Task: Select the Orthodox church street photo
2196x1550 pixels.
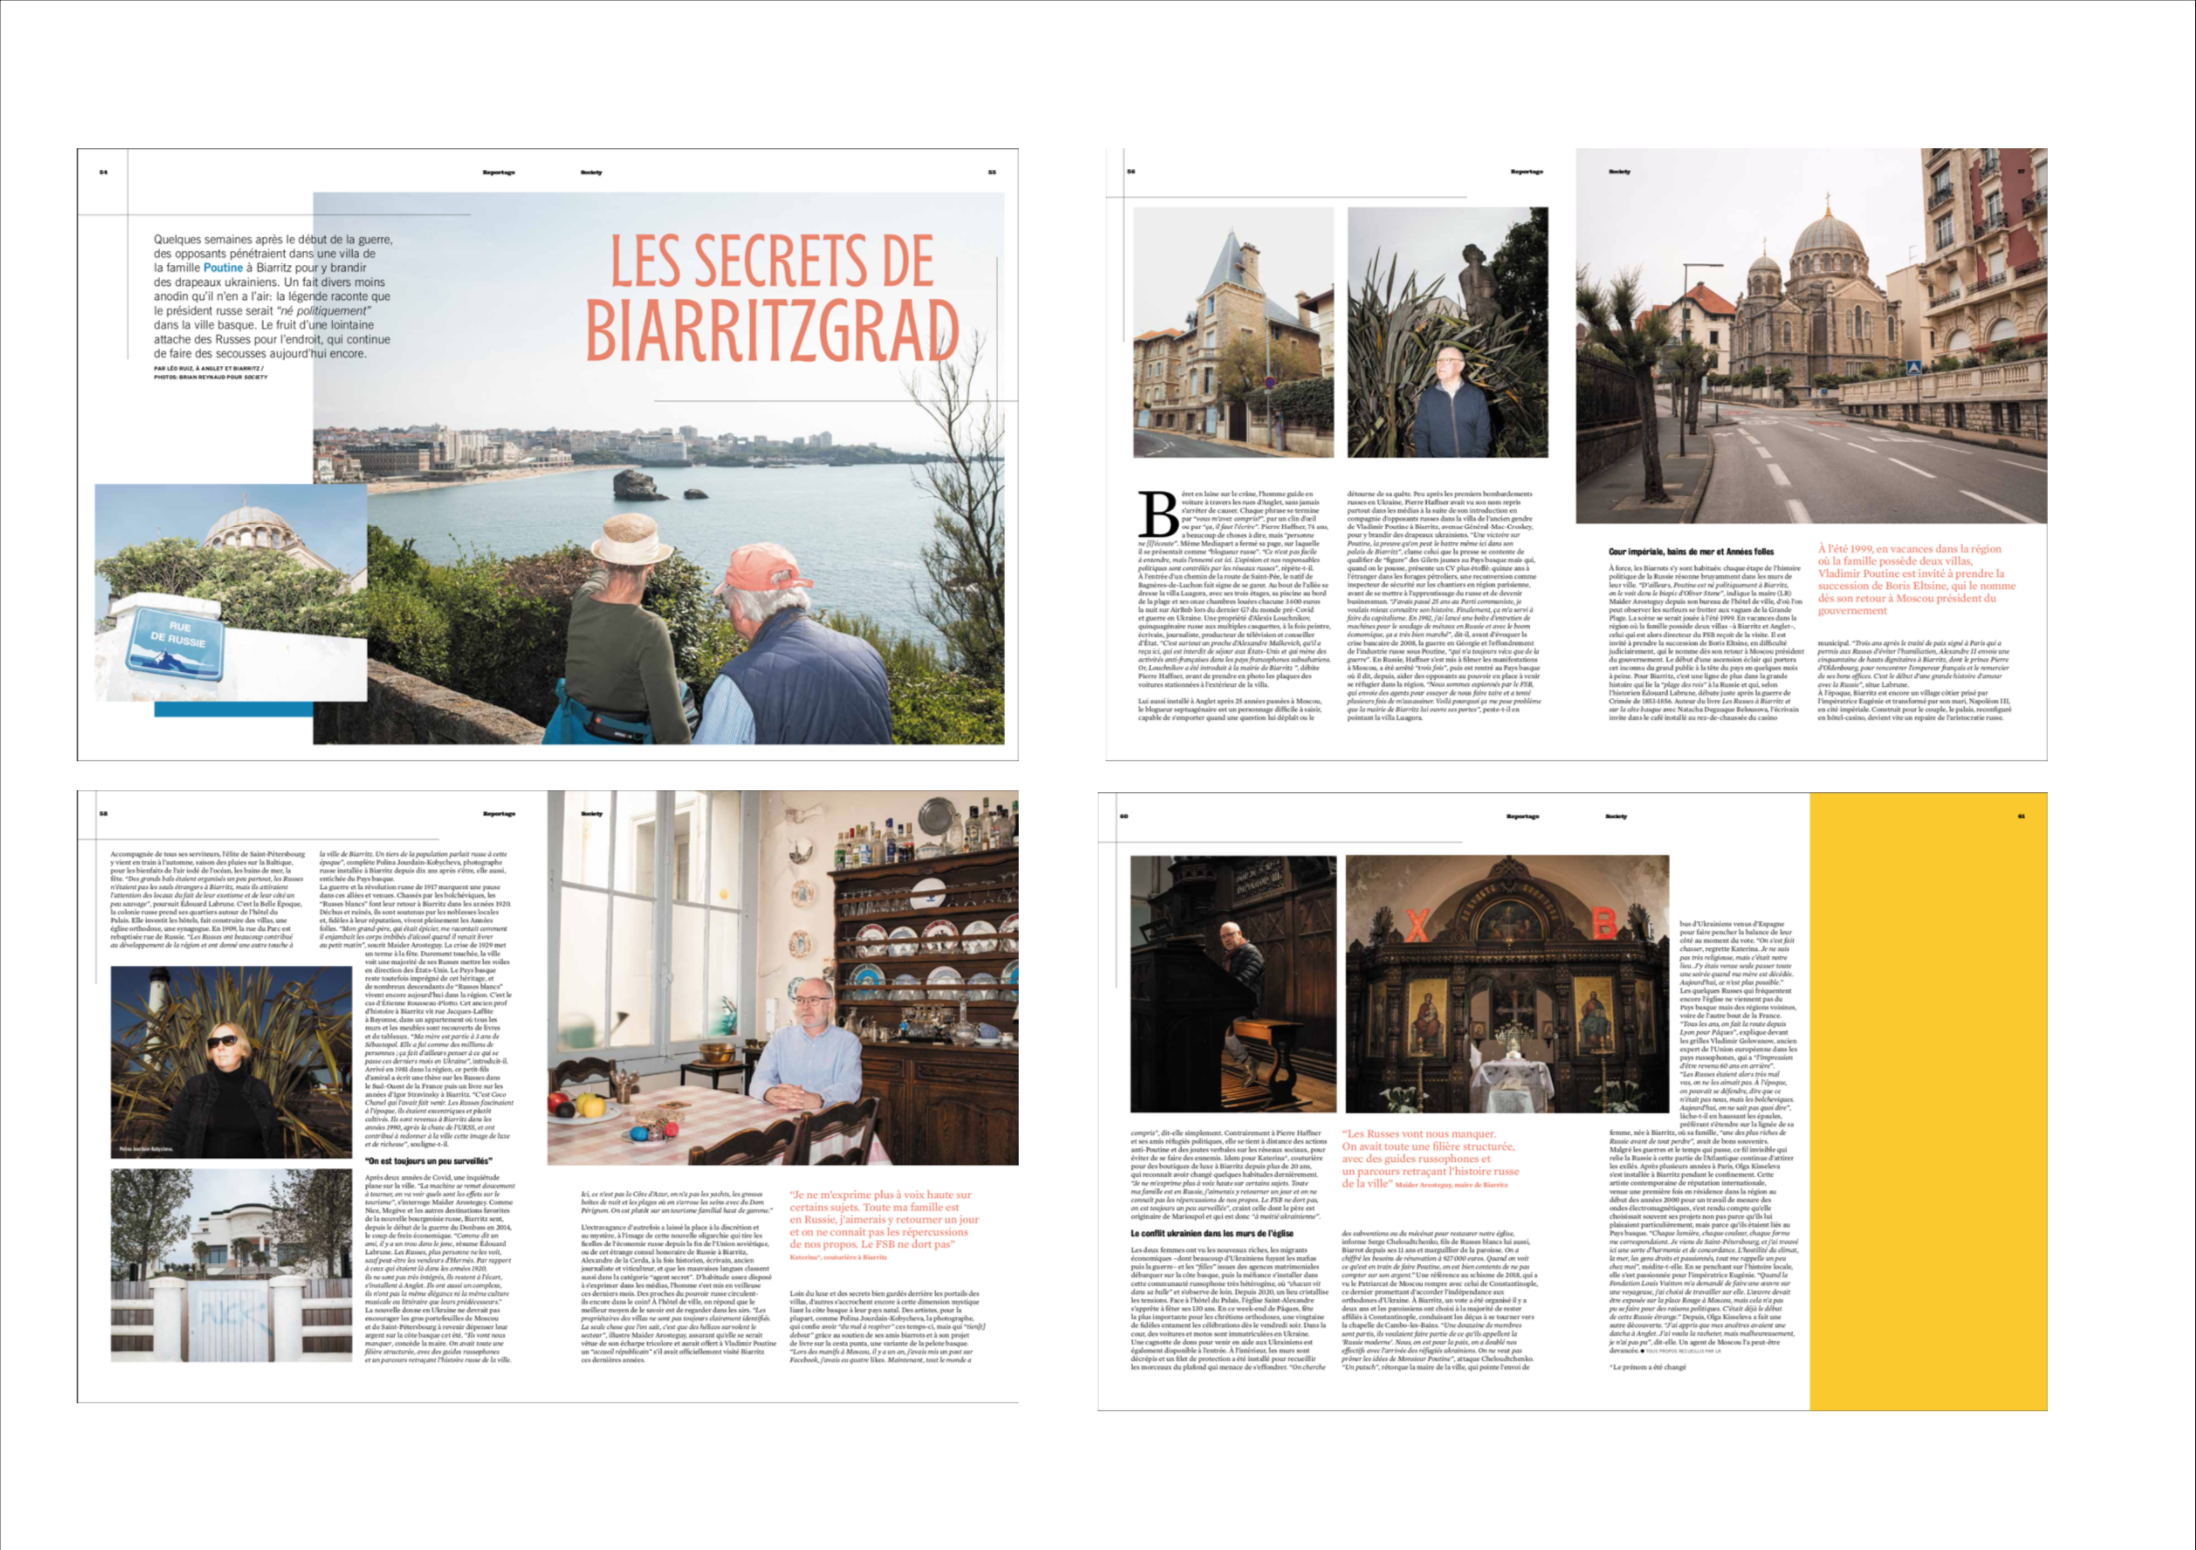Action: (1811, 336)
